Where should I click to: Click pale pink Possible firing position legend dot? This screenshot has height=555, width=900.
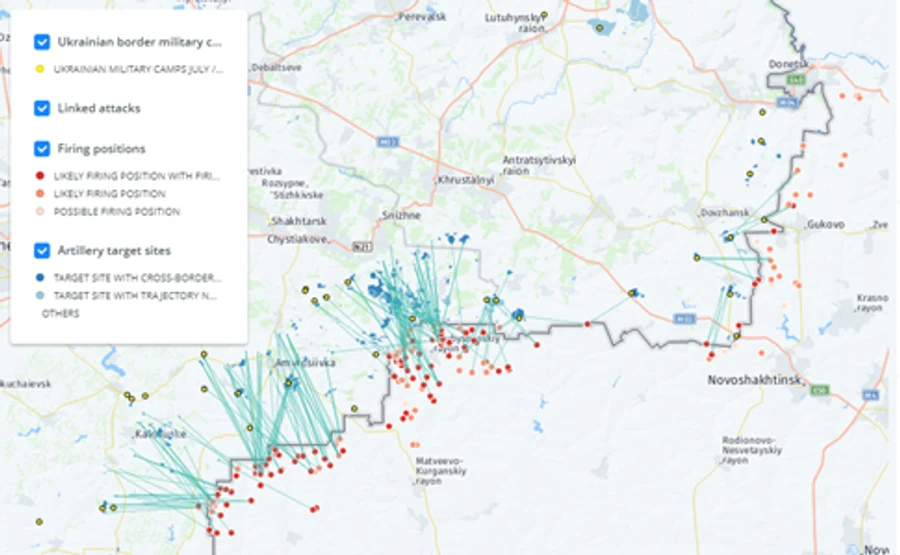coord(40,211)
